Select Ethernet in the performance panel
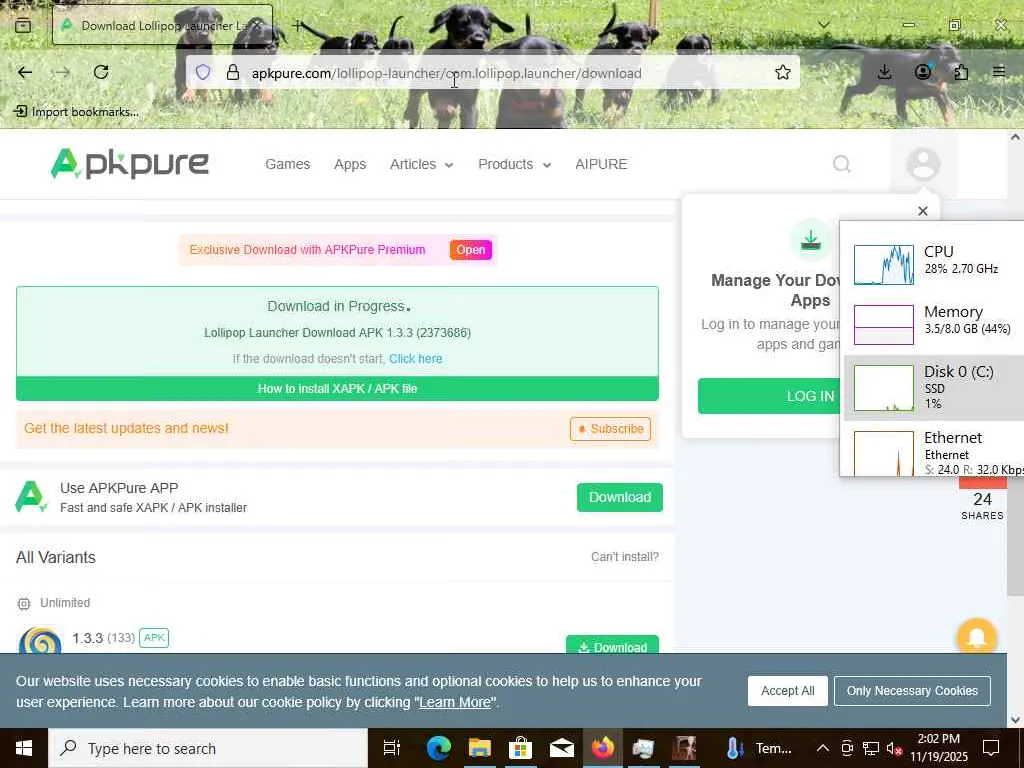This screenshot has width=1024, height=768. pos(935,451)
